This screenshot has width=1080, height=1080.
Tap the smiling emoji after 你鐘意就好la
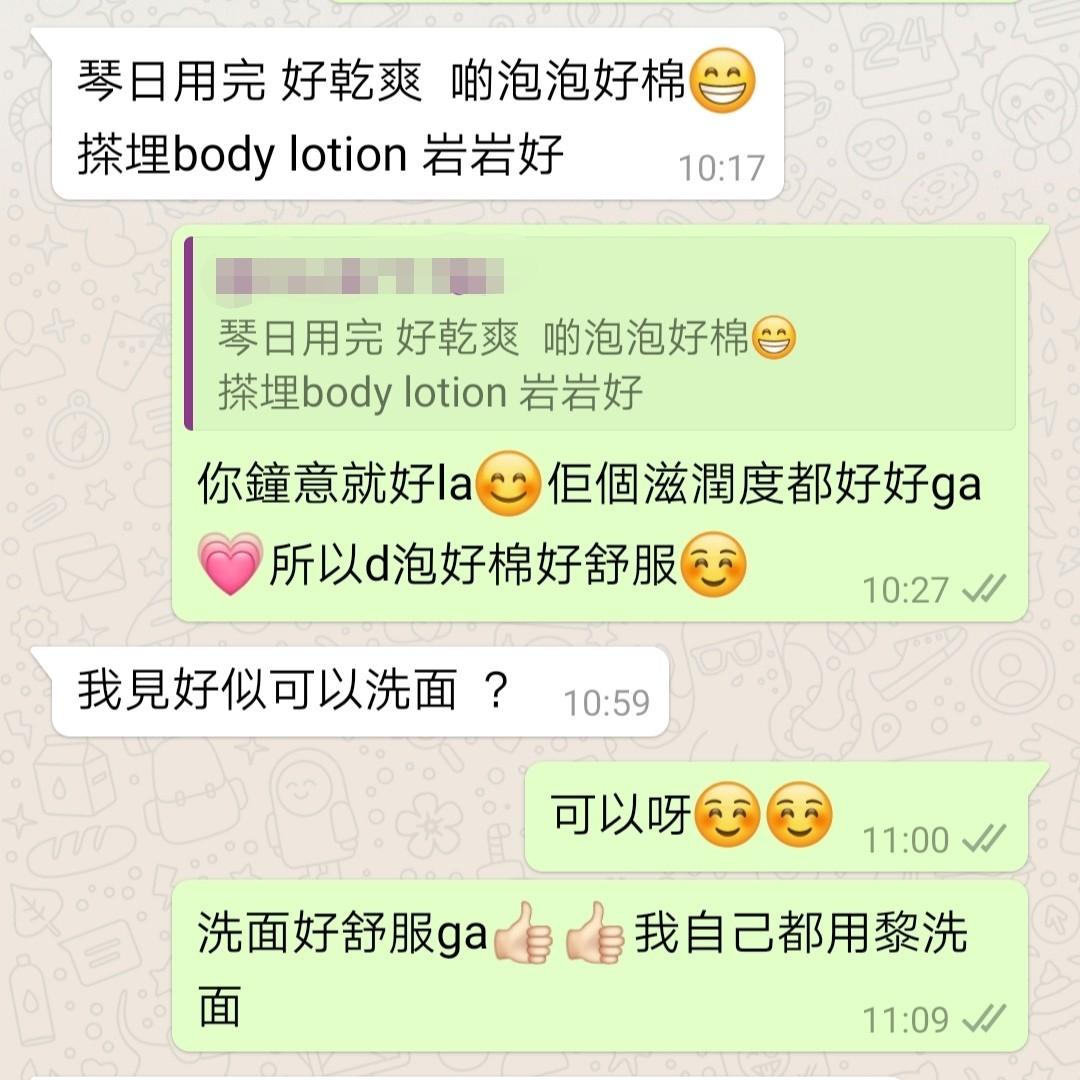click(x=509, y=484)
